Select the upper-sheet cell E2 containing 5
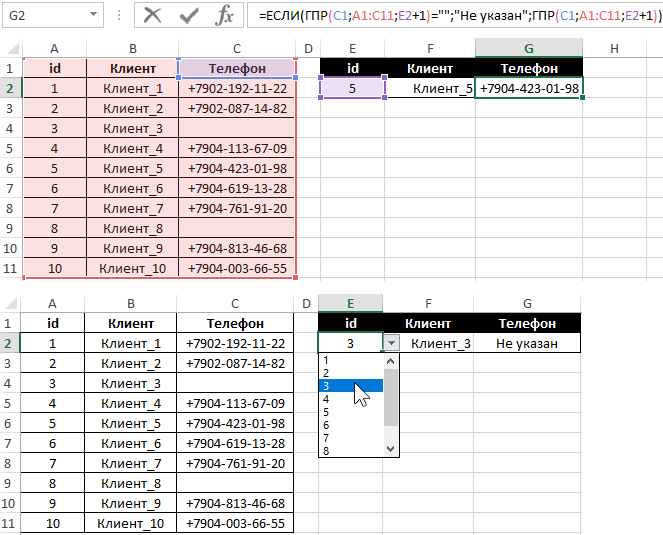663x535 pixels. tap(352, 88)
